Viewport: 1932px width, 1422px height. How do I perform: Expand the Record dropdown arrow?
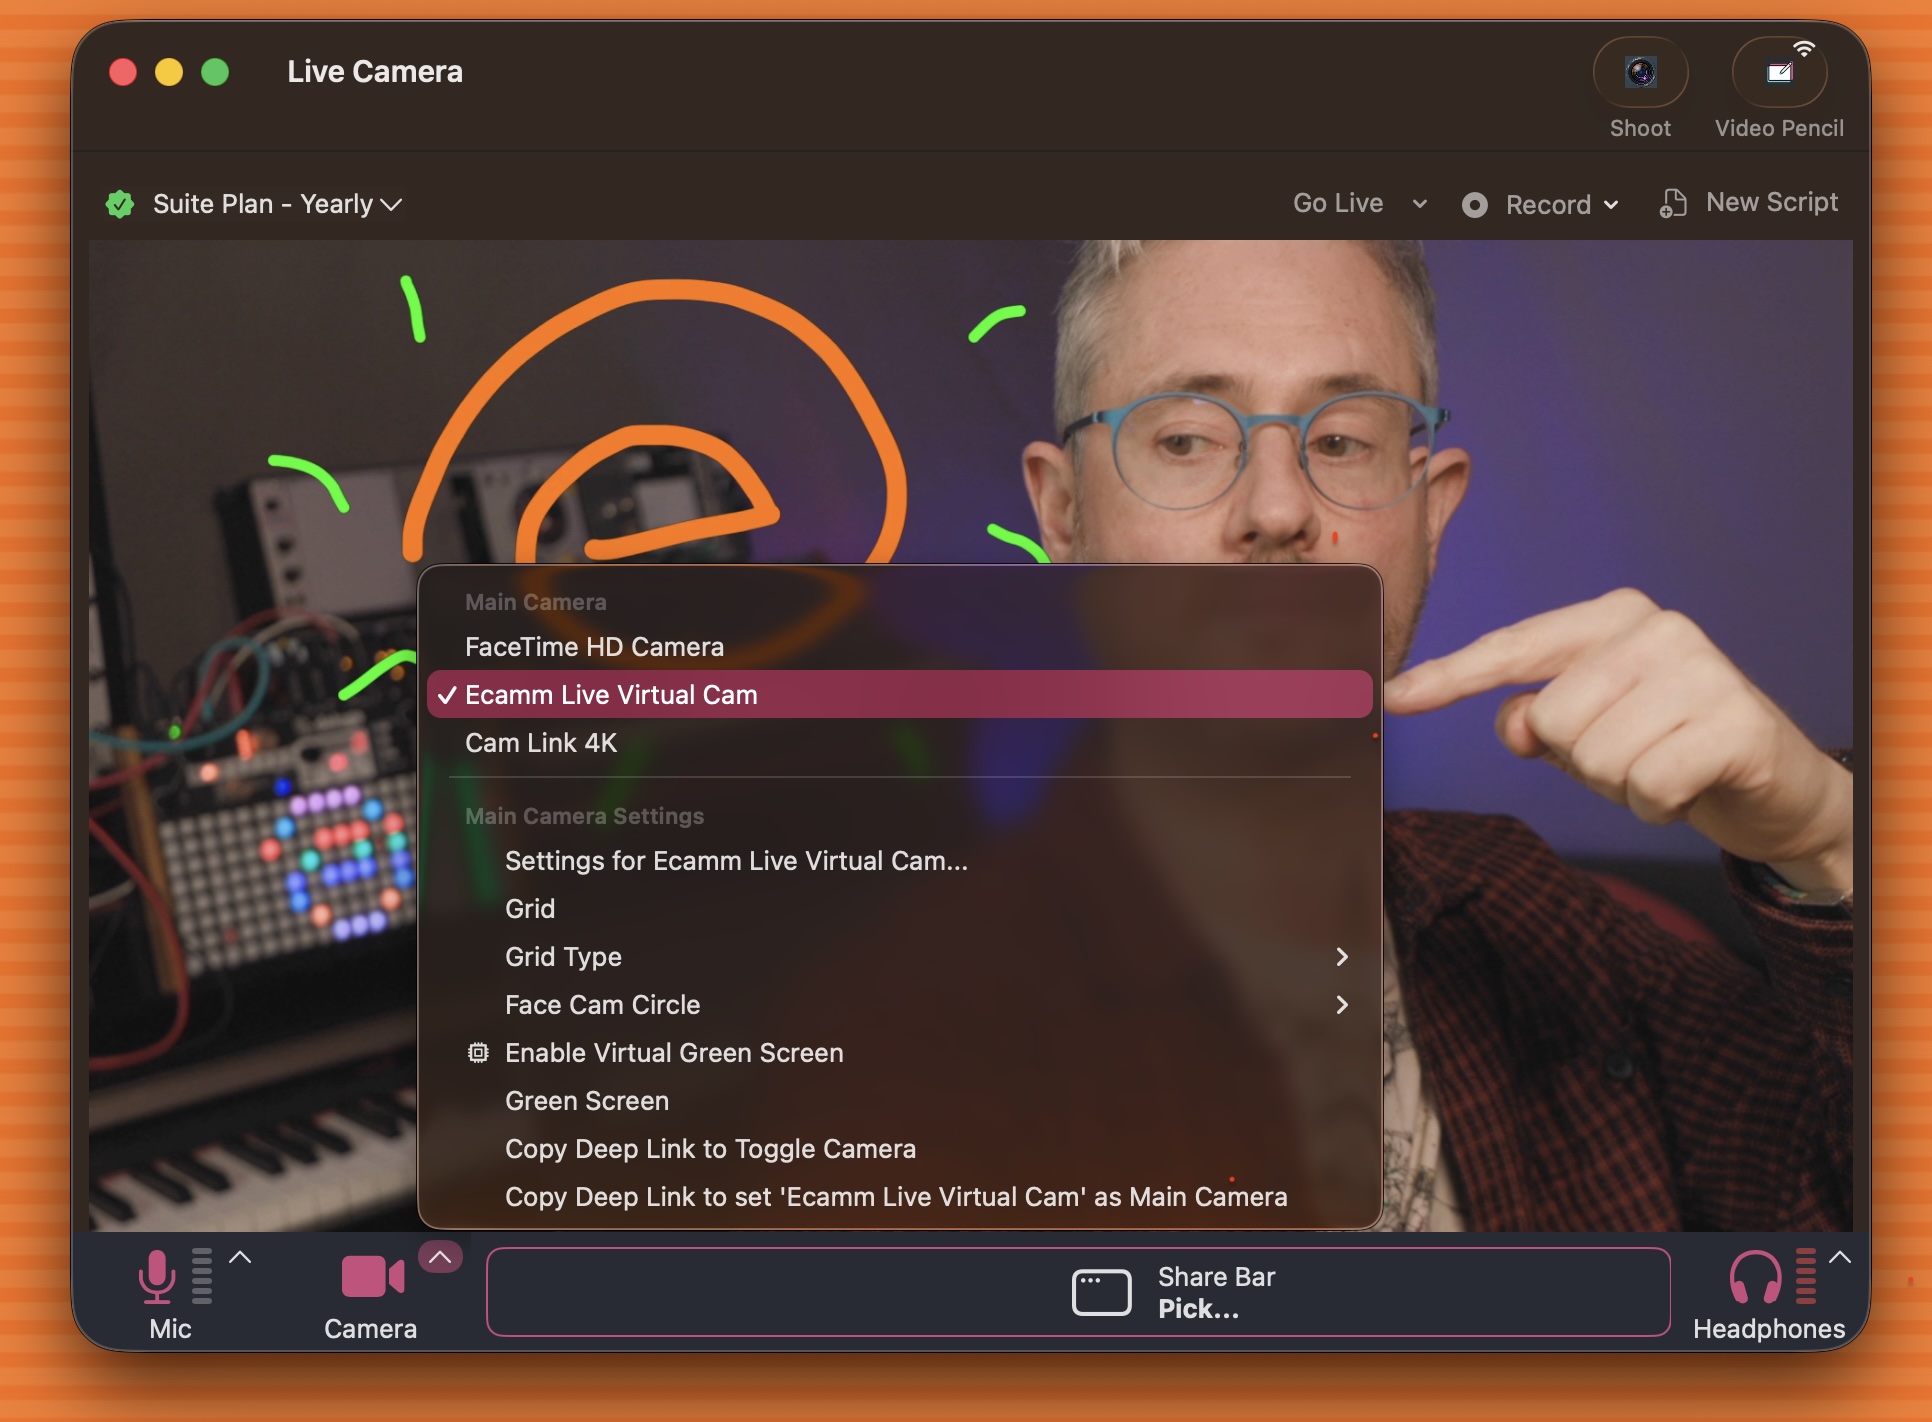(1611, 205)
